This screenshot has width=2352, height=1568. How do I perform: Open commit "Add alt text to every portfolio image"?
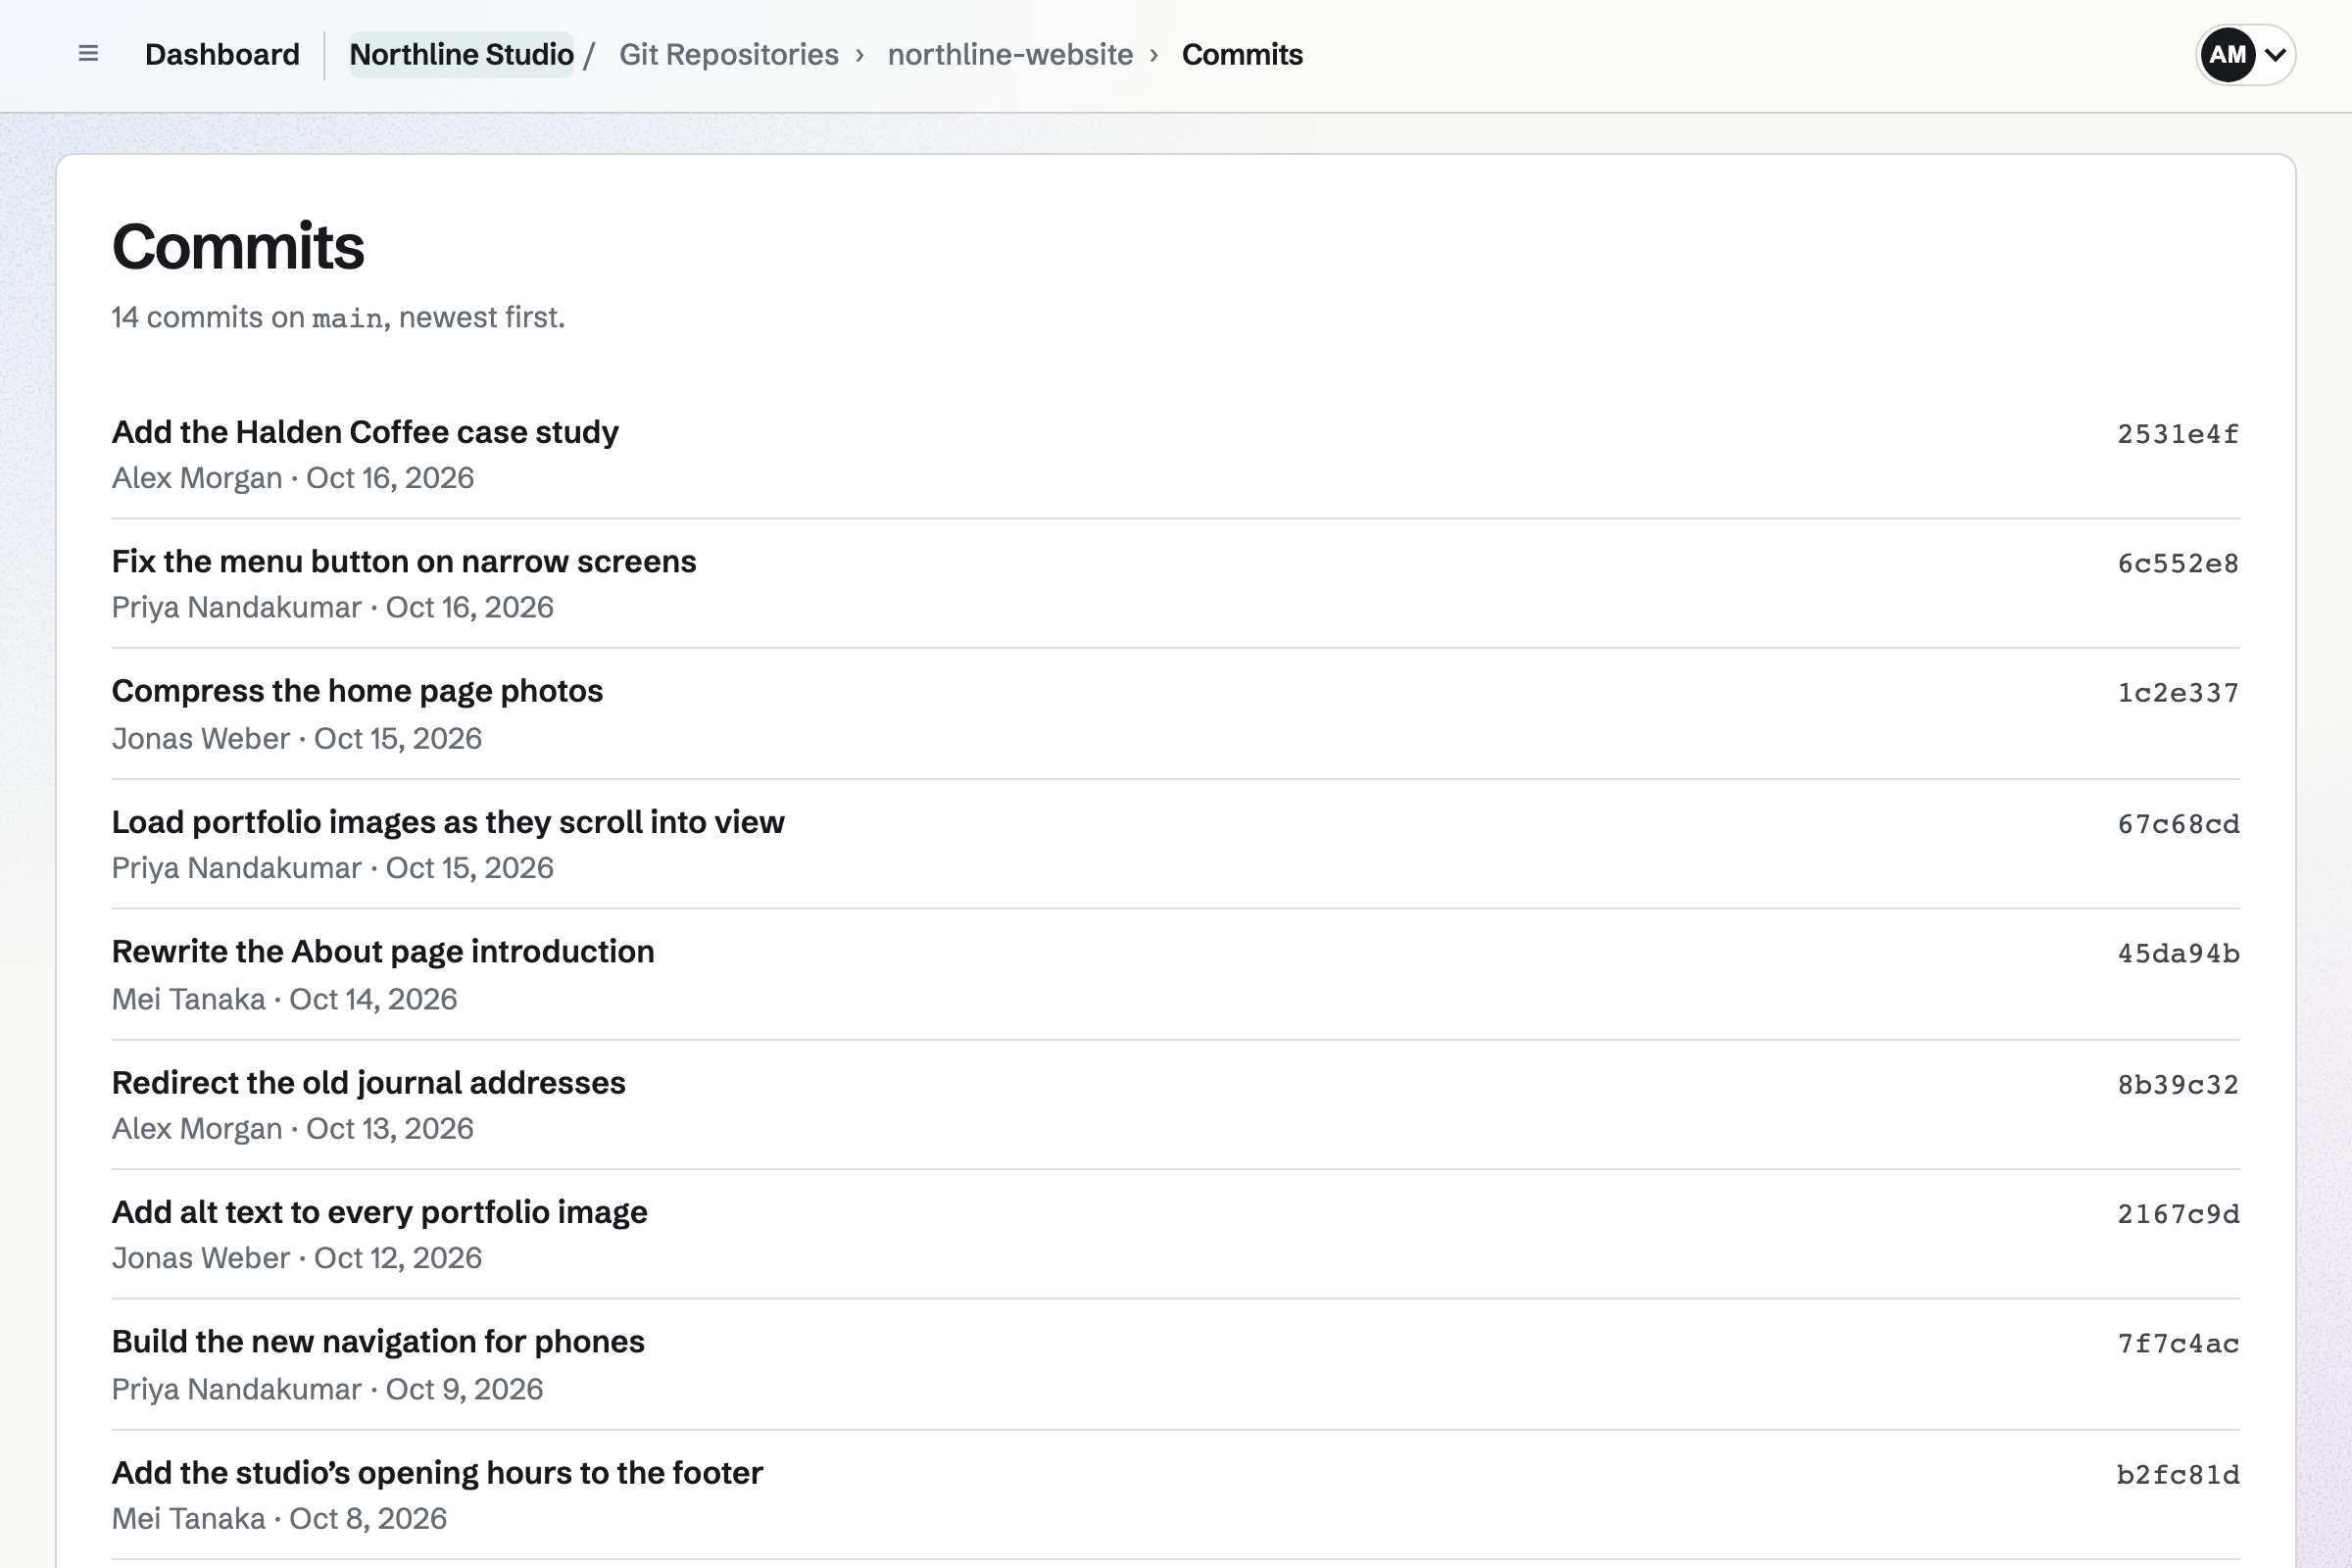[x=379, y=1212]
